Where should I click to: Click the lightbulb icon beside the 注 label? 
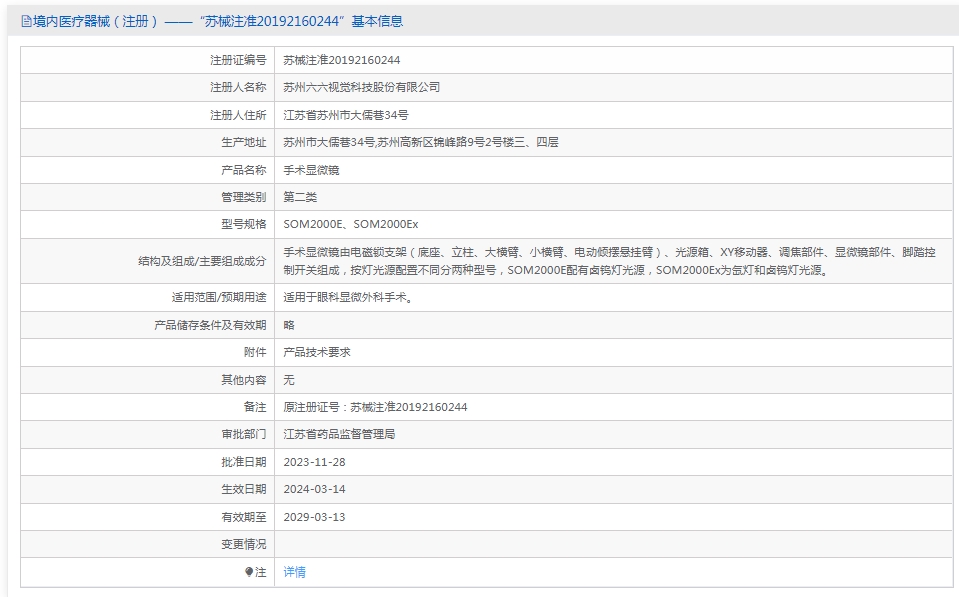(252, 571)
